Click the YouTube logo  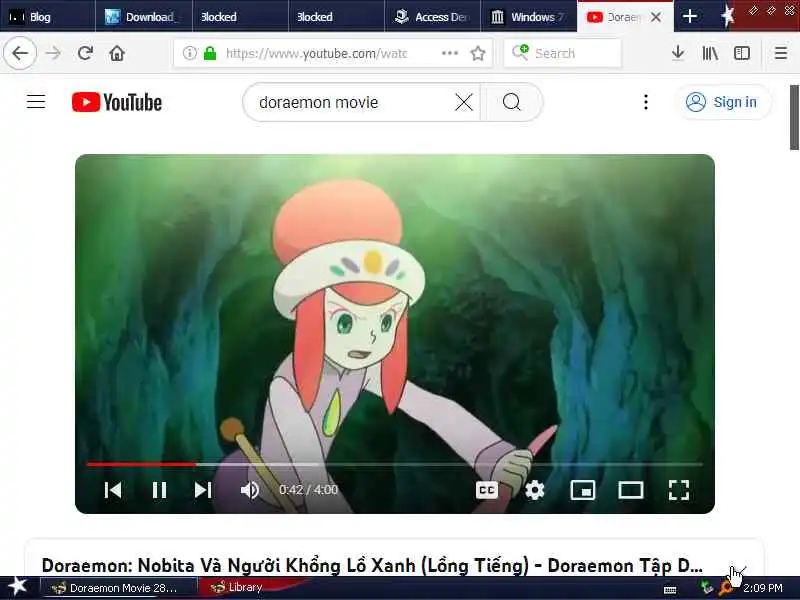click(117, 102)
